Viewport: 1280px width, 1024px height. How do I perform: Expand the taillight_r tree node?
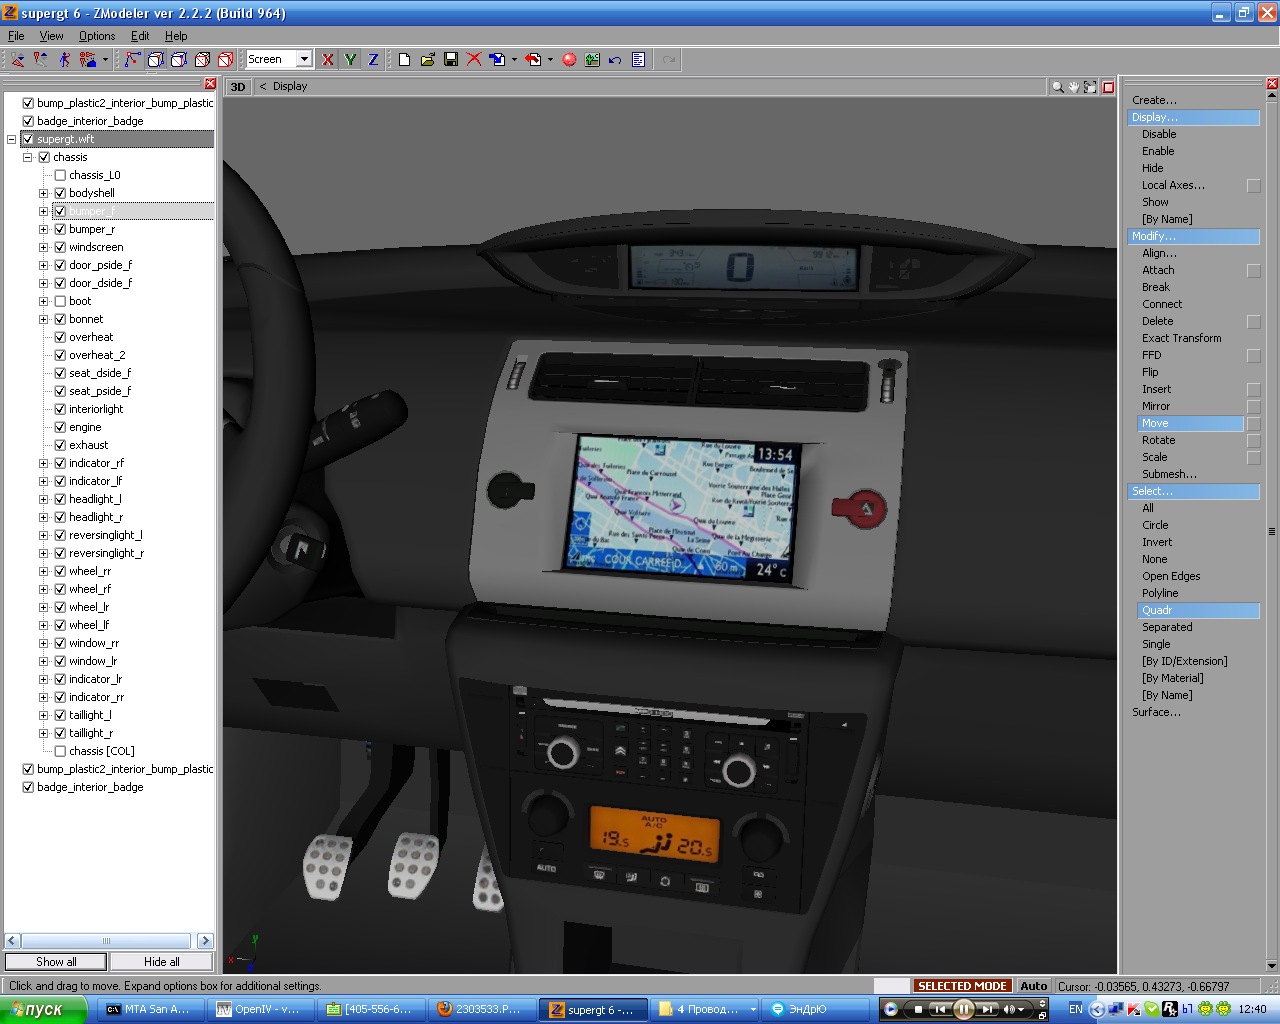[x=44, y=733]
